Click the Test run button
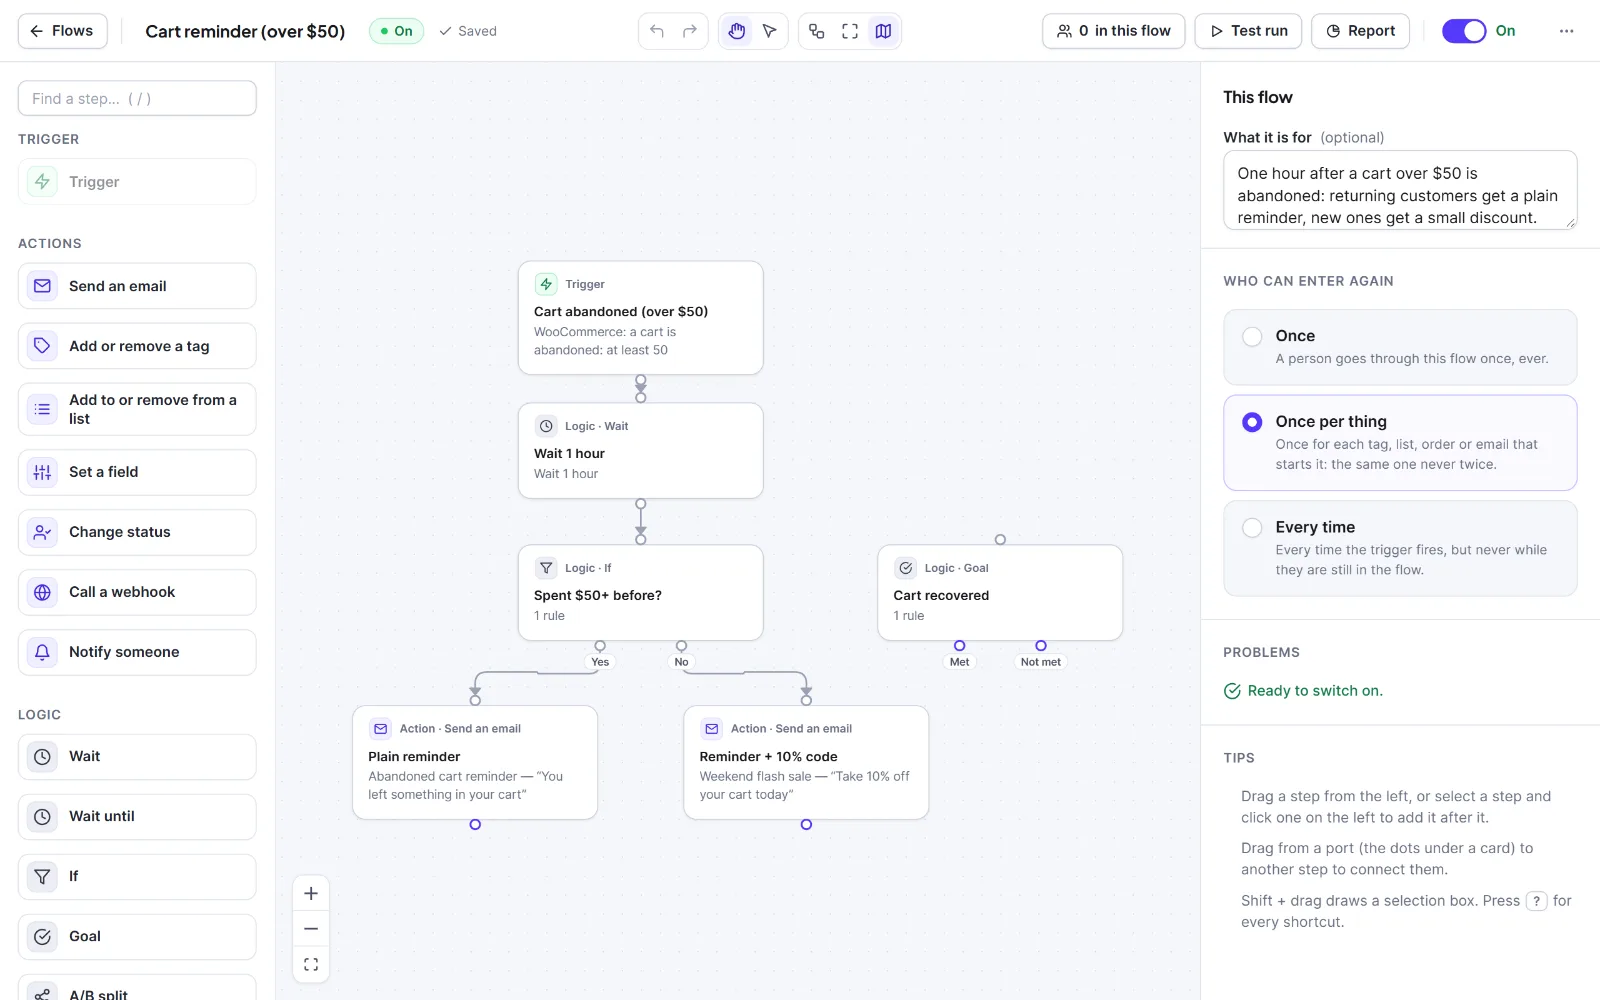Screen dimensions: 1600x1000 (1248, 31)
